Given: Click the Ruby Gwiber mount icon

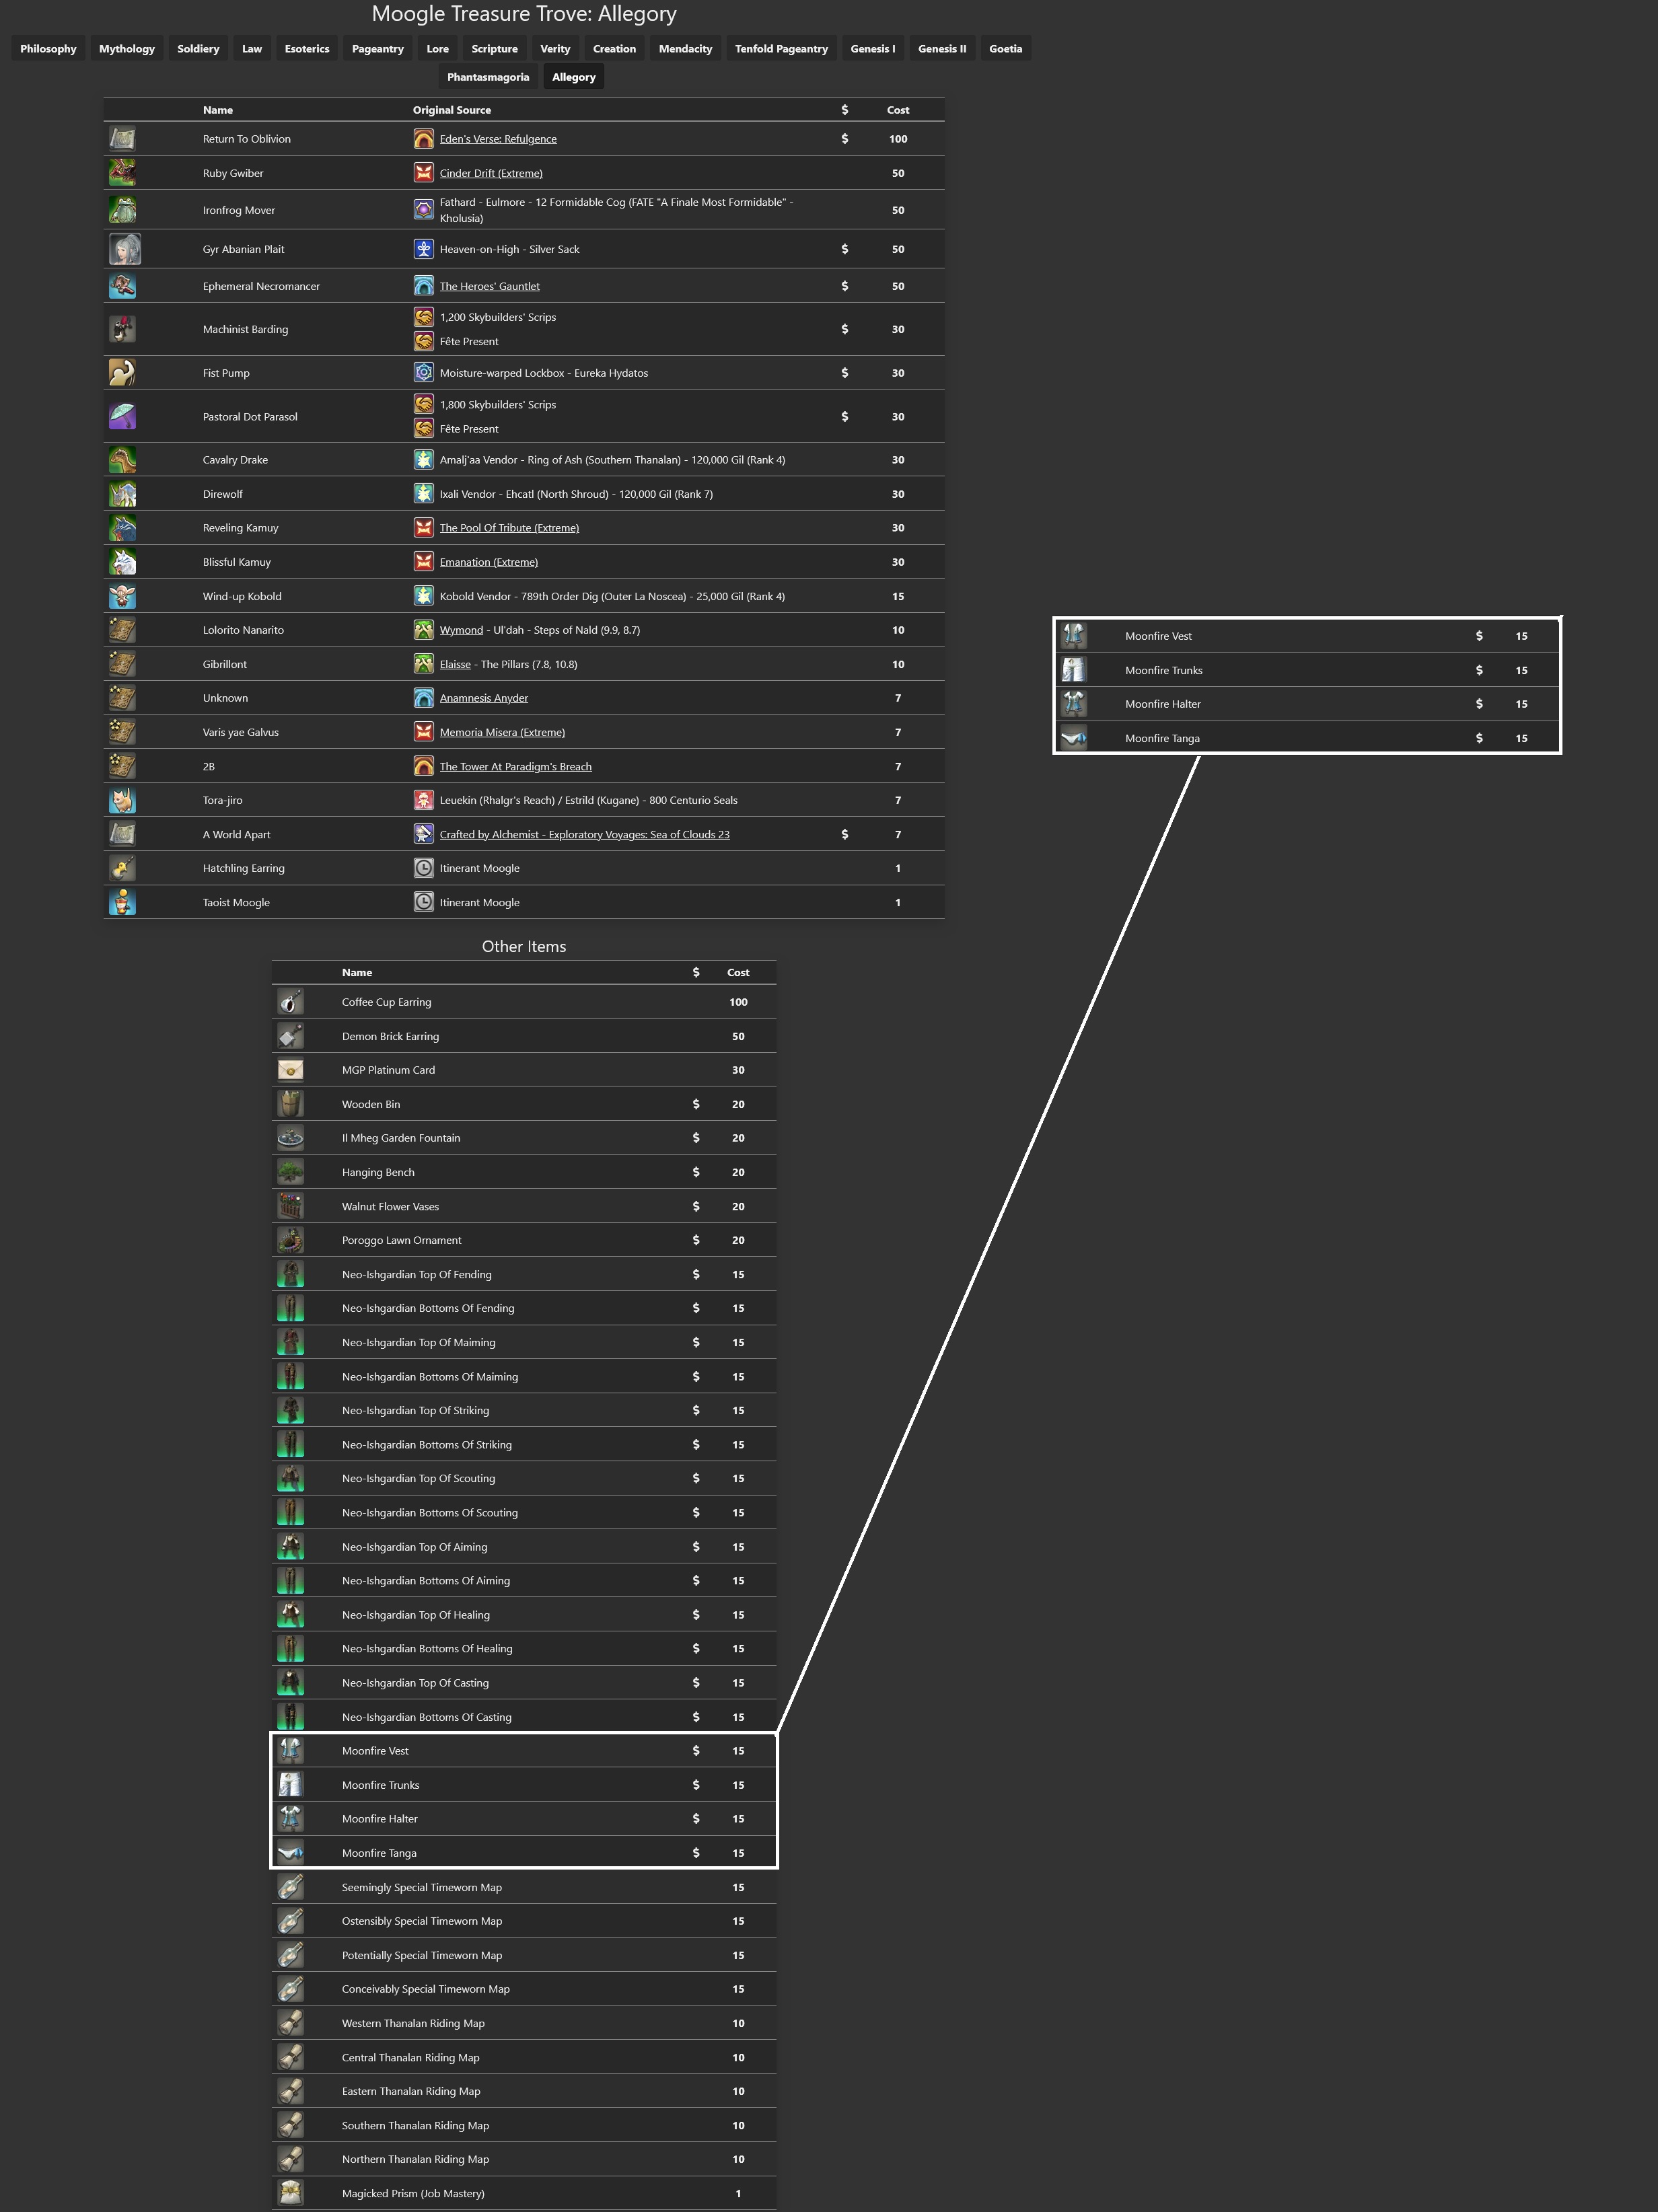Looking at the screenshot, I should click(x=122, y=172).
